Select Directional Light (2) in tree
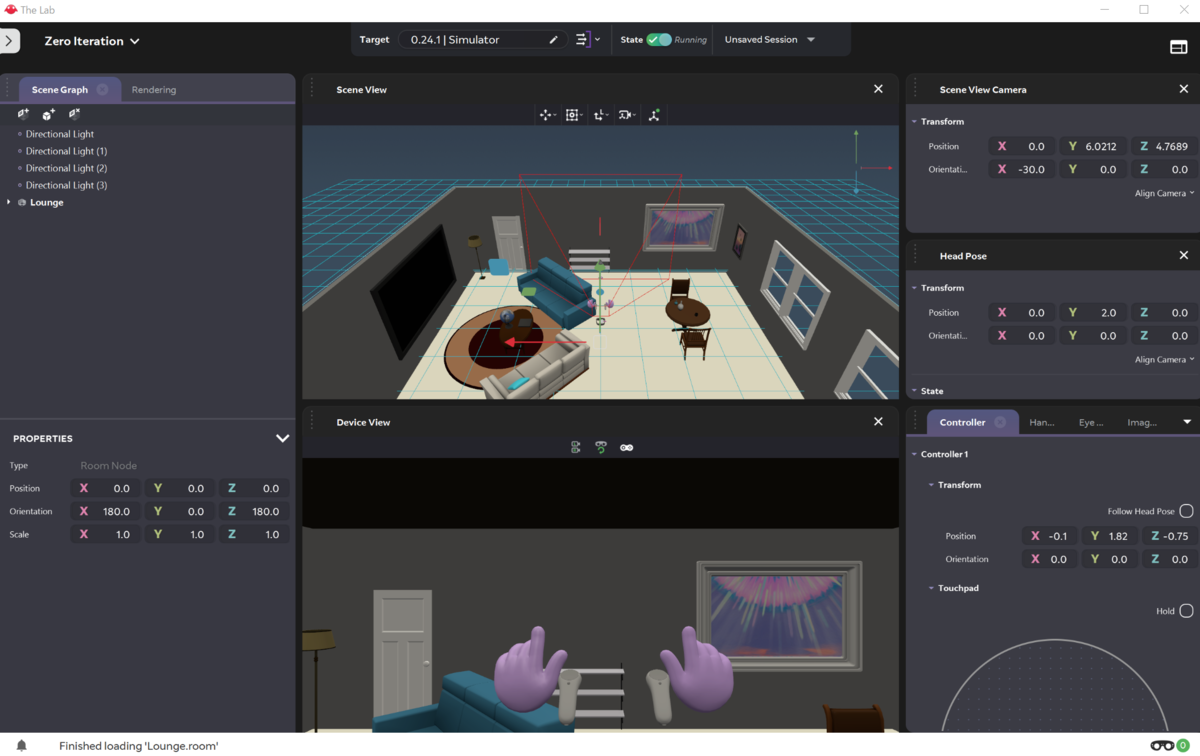Screen dimensions: 1200x756 (66, 168)
